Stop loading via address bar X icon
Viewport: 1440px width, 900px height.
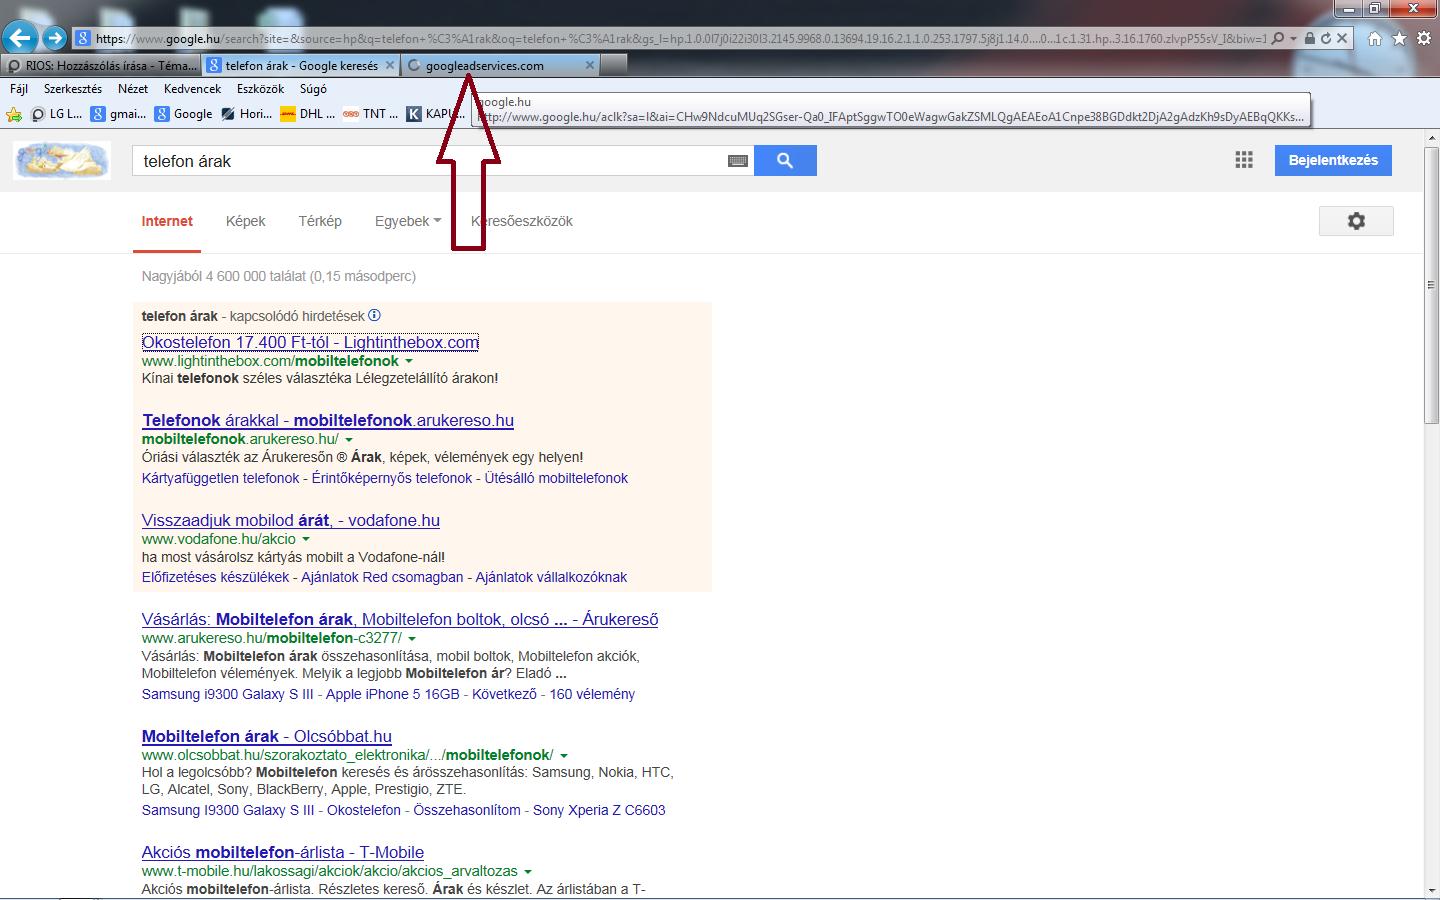coord(1342,38)
